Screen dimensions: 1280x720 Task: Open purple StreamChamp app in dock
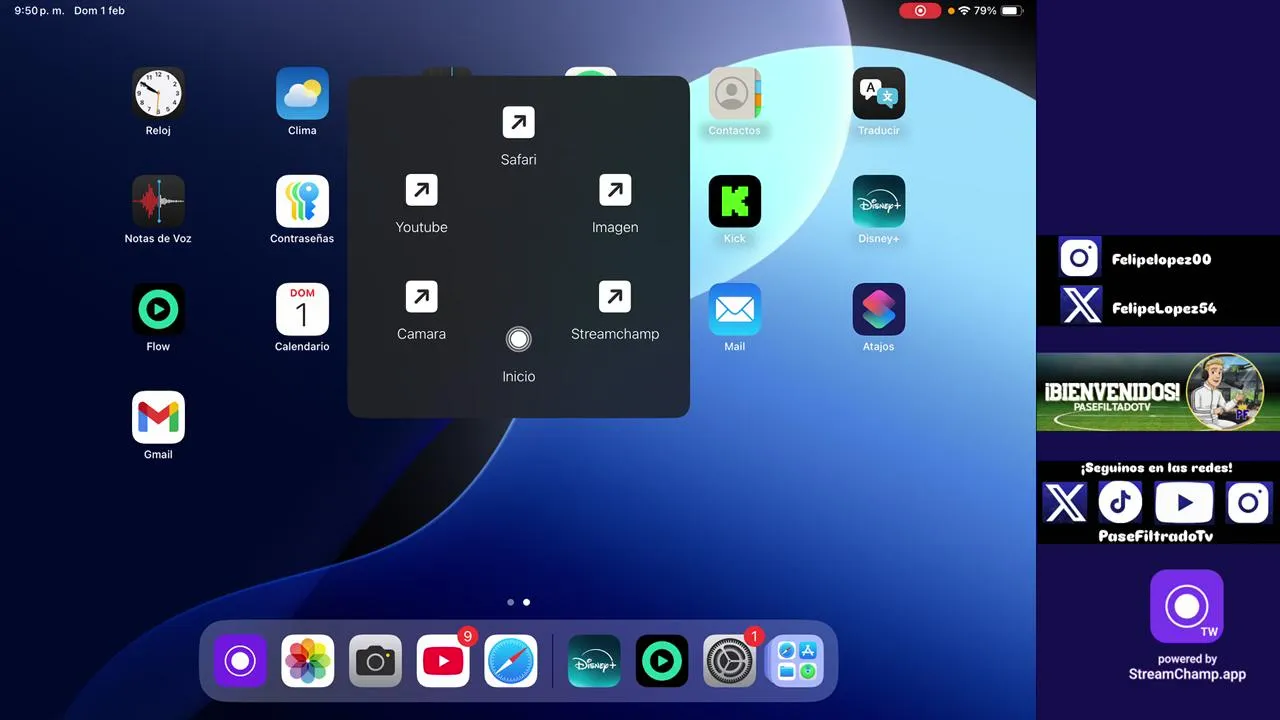[x=240, y=661]
